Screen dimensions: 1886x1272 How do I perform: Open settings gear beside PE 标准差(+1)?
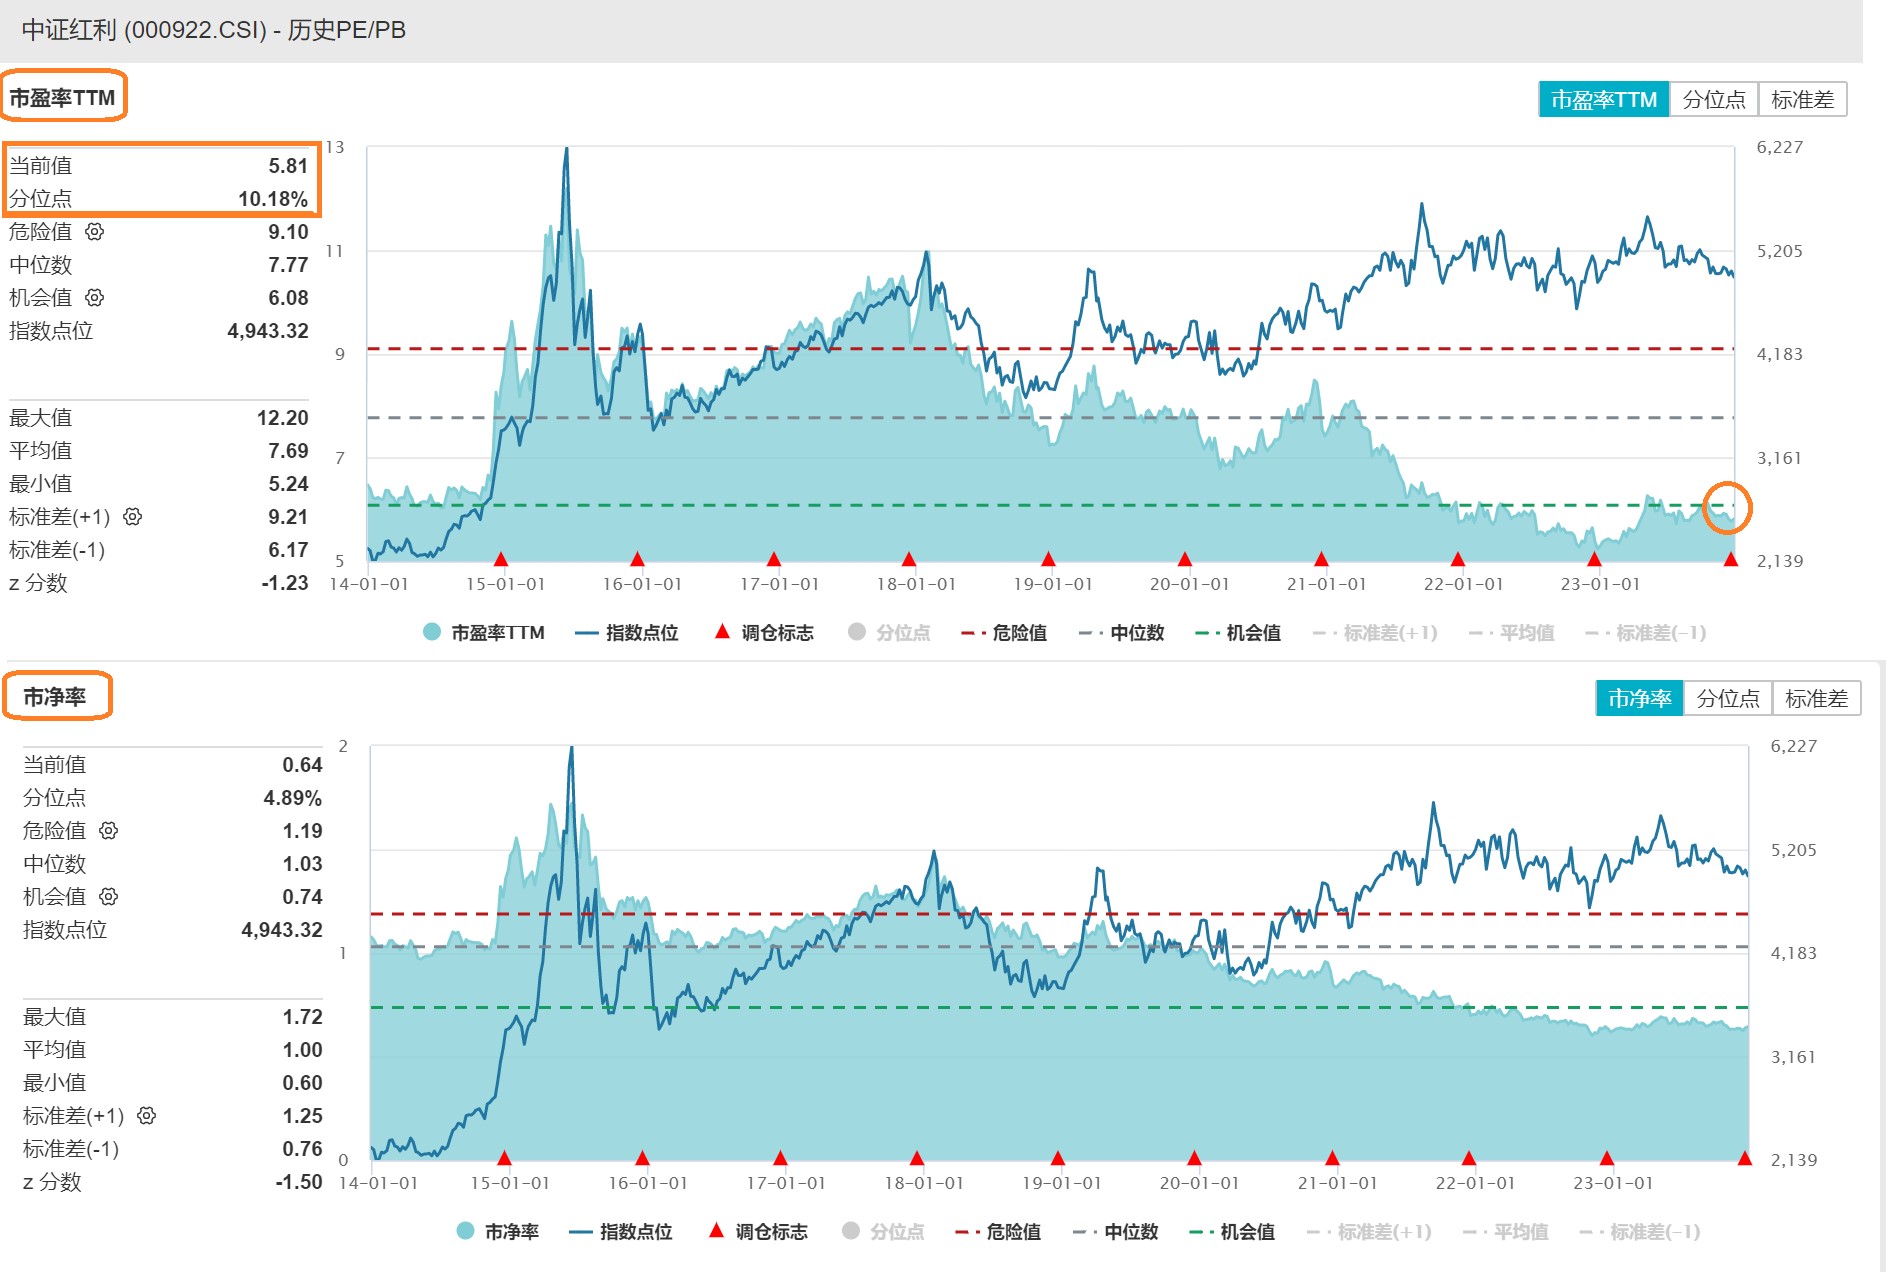[x=132, y=517]
